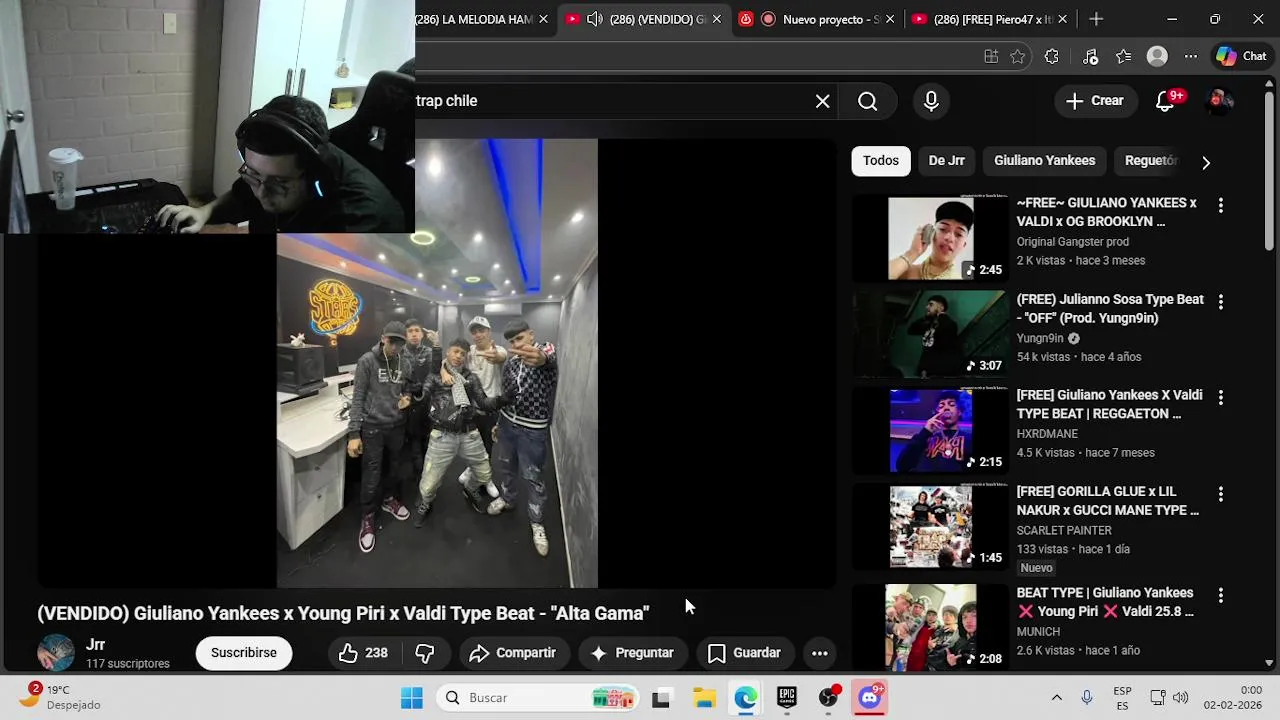
Task: Open the weather widget showing 19°C
Action: click(x=62, y=697)
